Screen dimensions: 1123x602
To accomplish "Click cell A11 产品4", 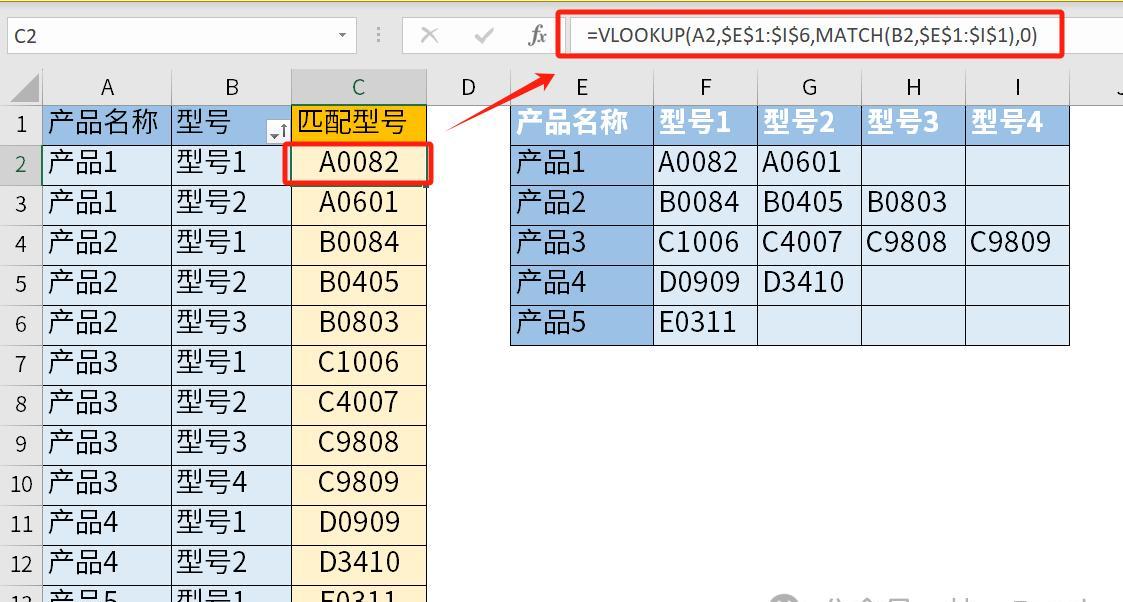I will pyautogui.click(x=107, y=525).
